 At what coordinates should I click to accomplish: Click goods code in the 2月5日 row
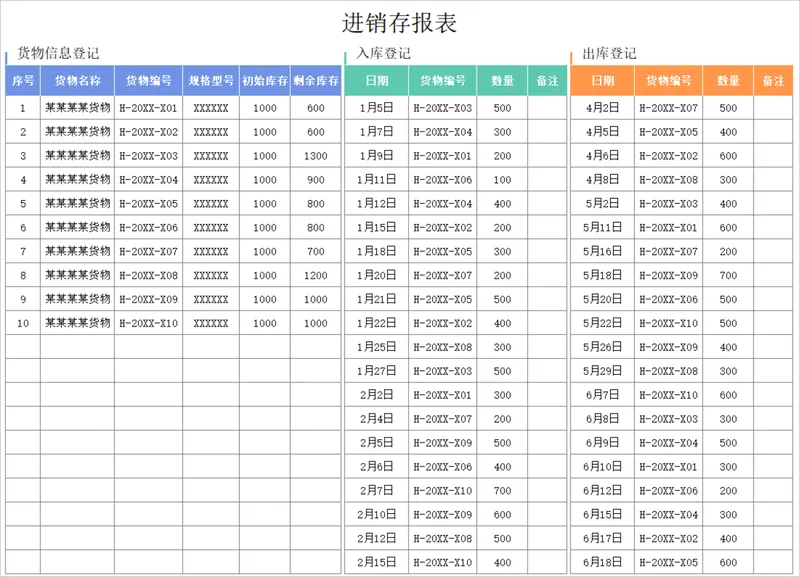click(442, 443)
